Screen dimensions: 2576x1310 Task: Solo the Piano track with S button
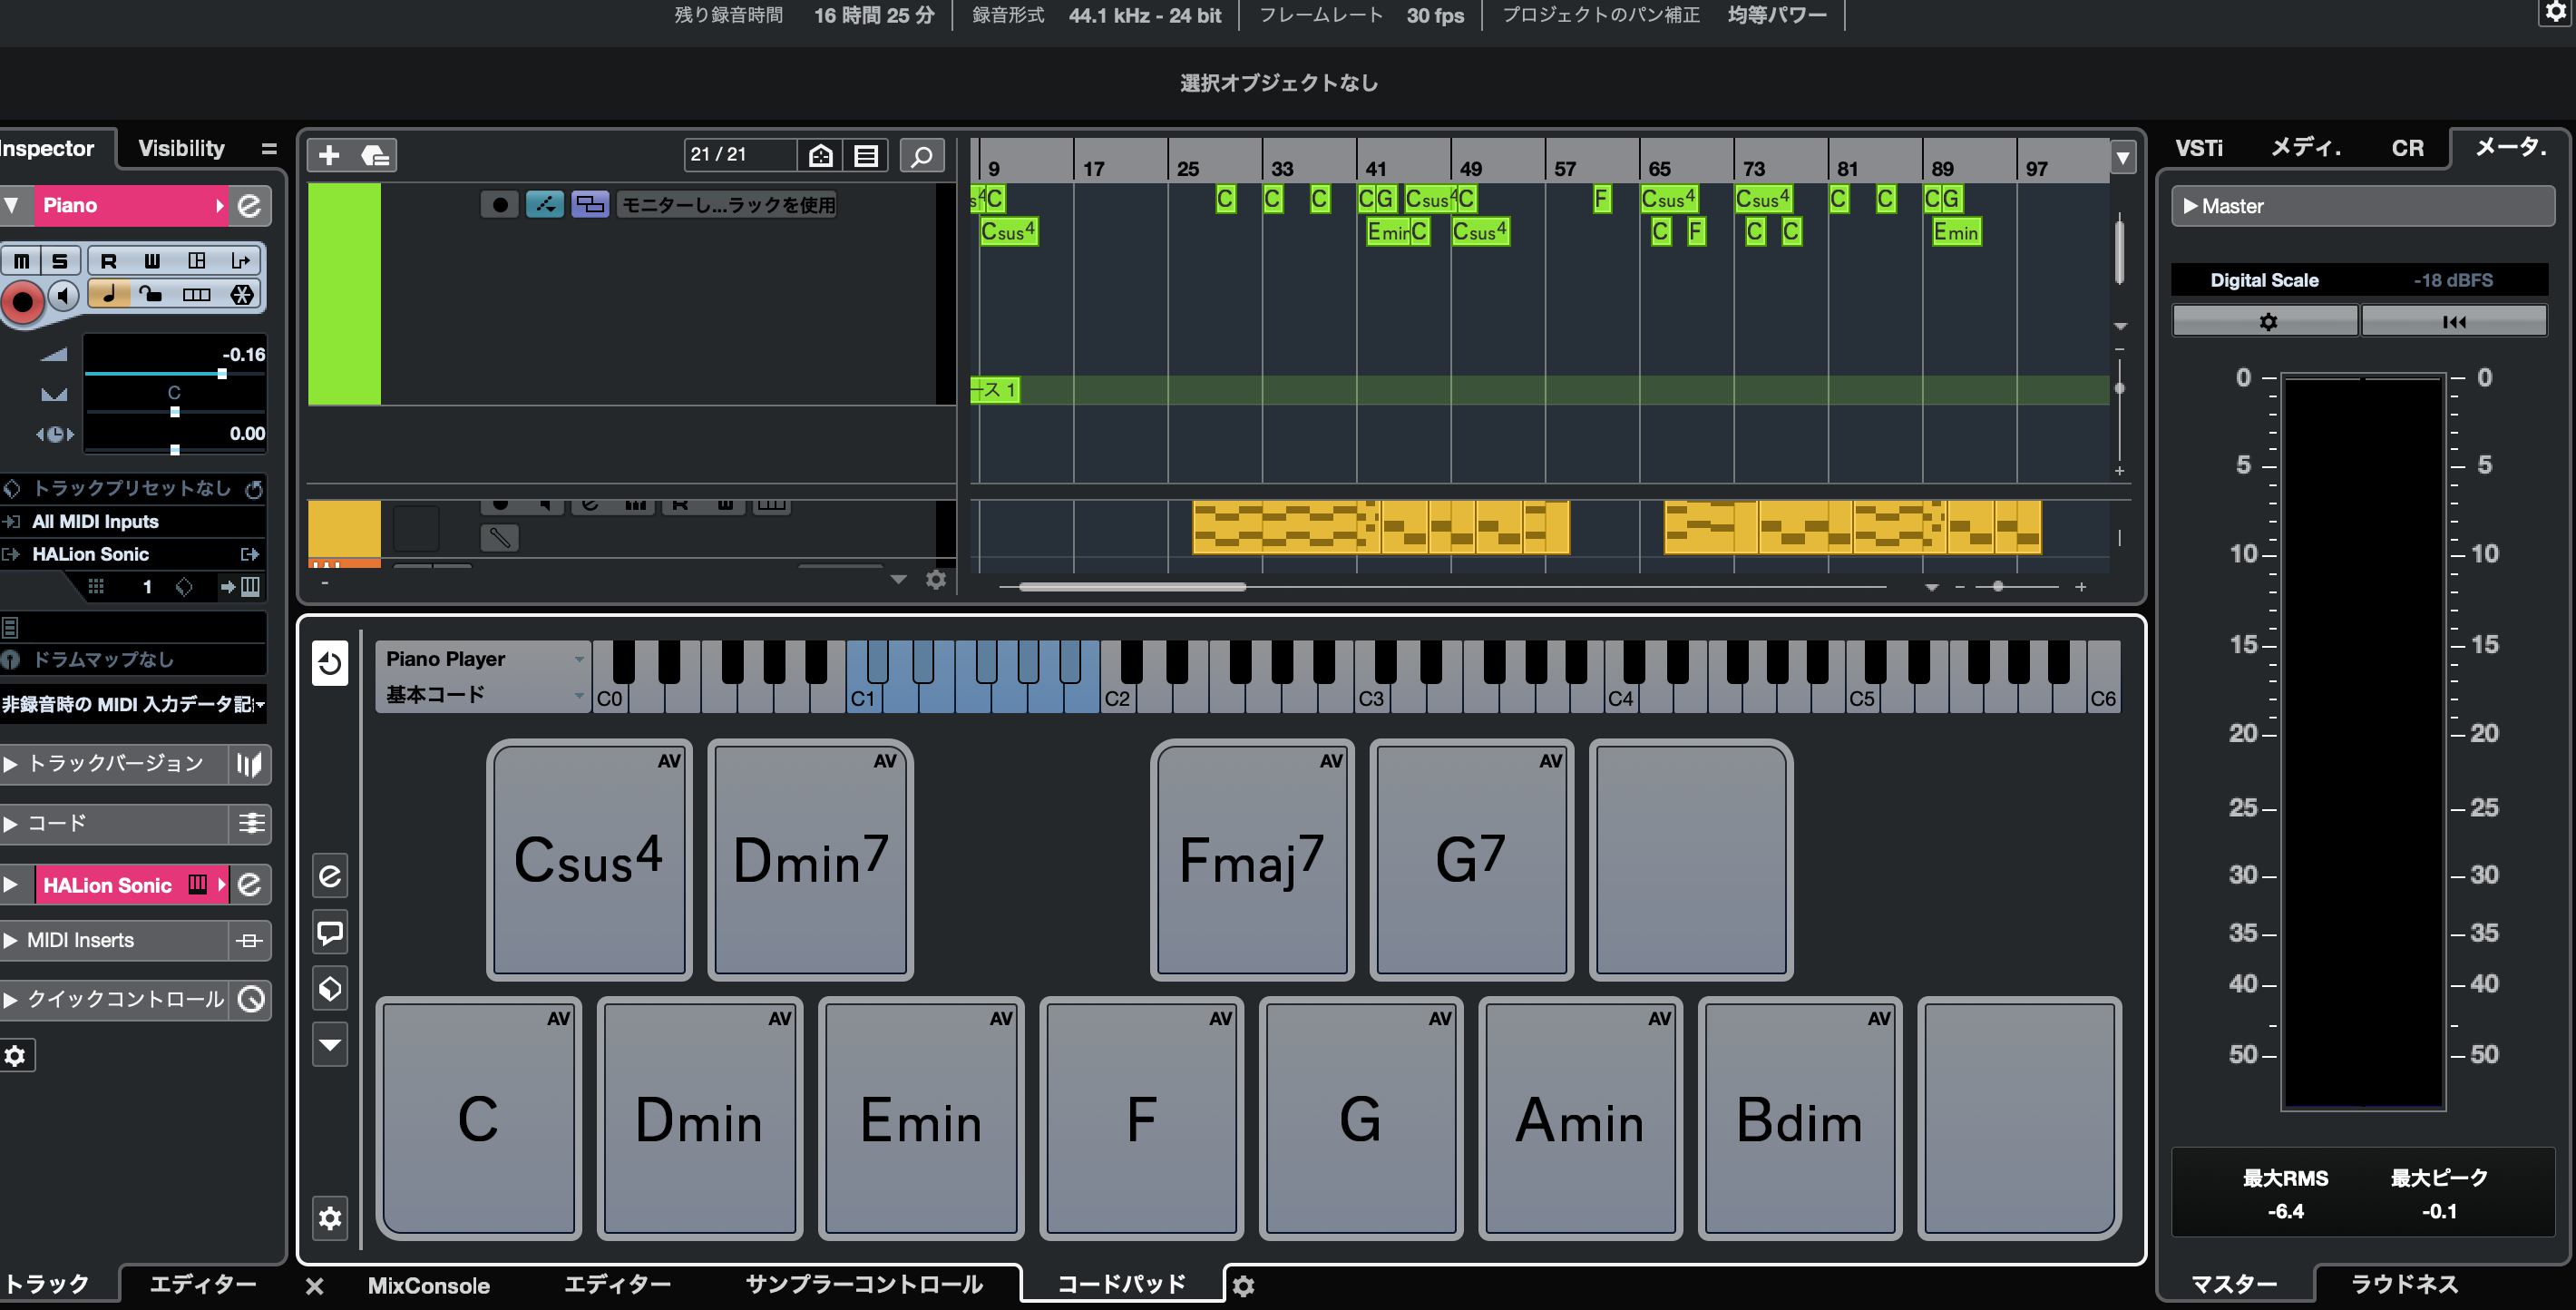click(x=60, y=261)
